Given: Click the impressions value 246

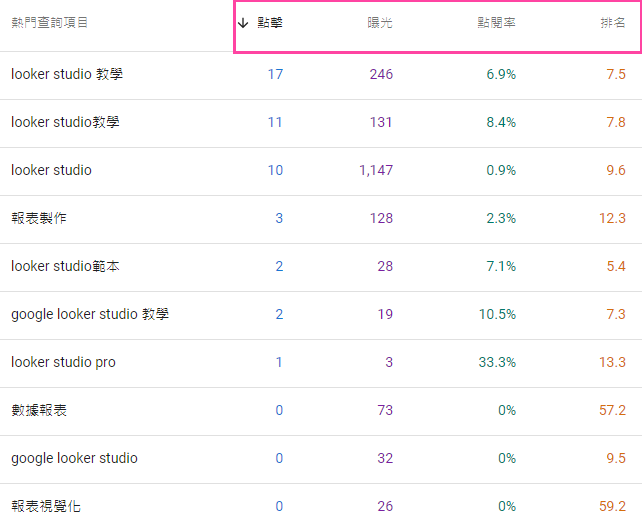Looking at the screenshot, I should tap(381, 74).
